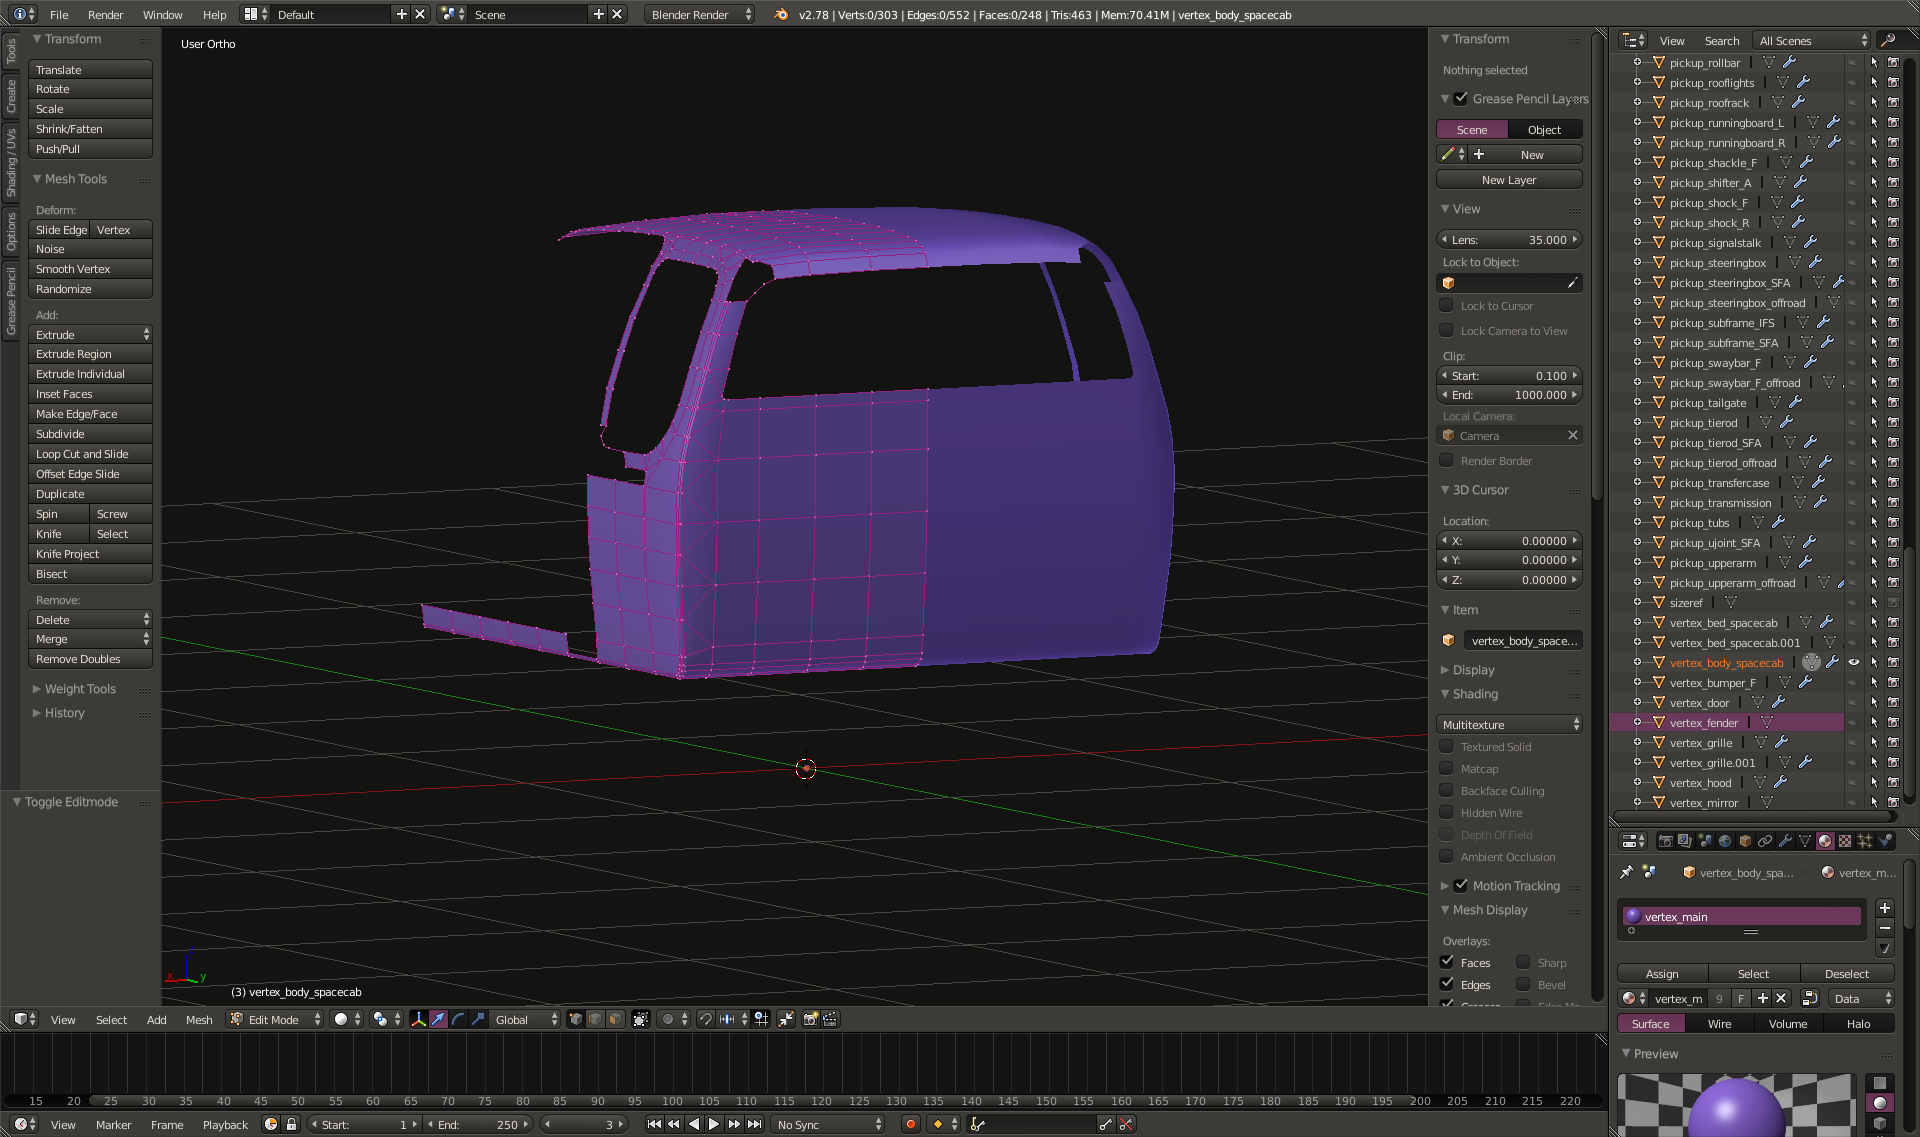Open the Constraints properties tab (chain icon)
Screen dimensions: 1920x1137
pyautogui.click(x=1765, y=841)
